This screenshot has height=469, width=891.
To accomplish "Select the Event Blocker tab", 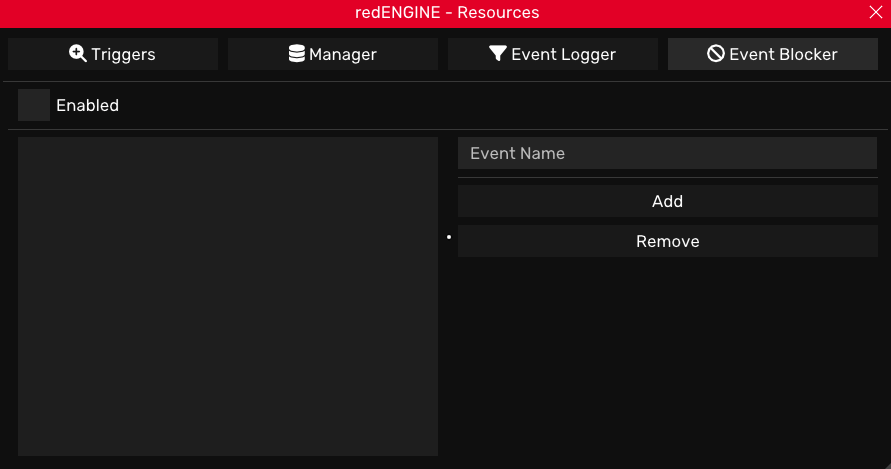I will [772, 54].
